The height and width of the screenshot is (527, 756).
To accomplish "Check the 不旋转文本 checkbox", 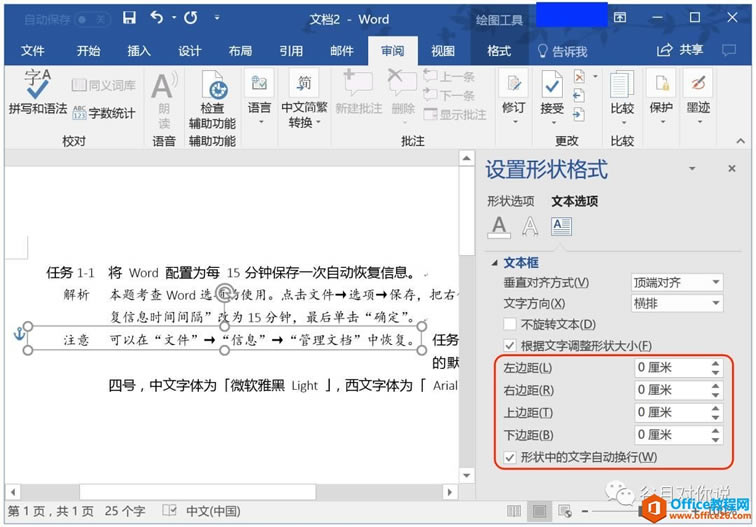I will [x=509, y=324].
